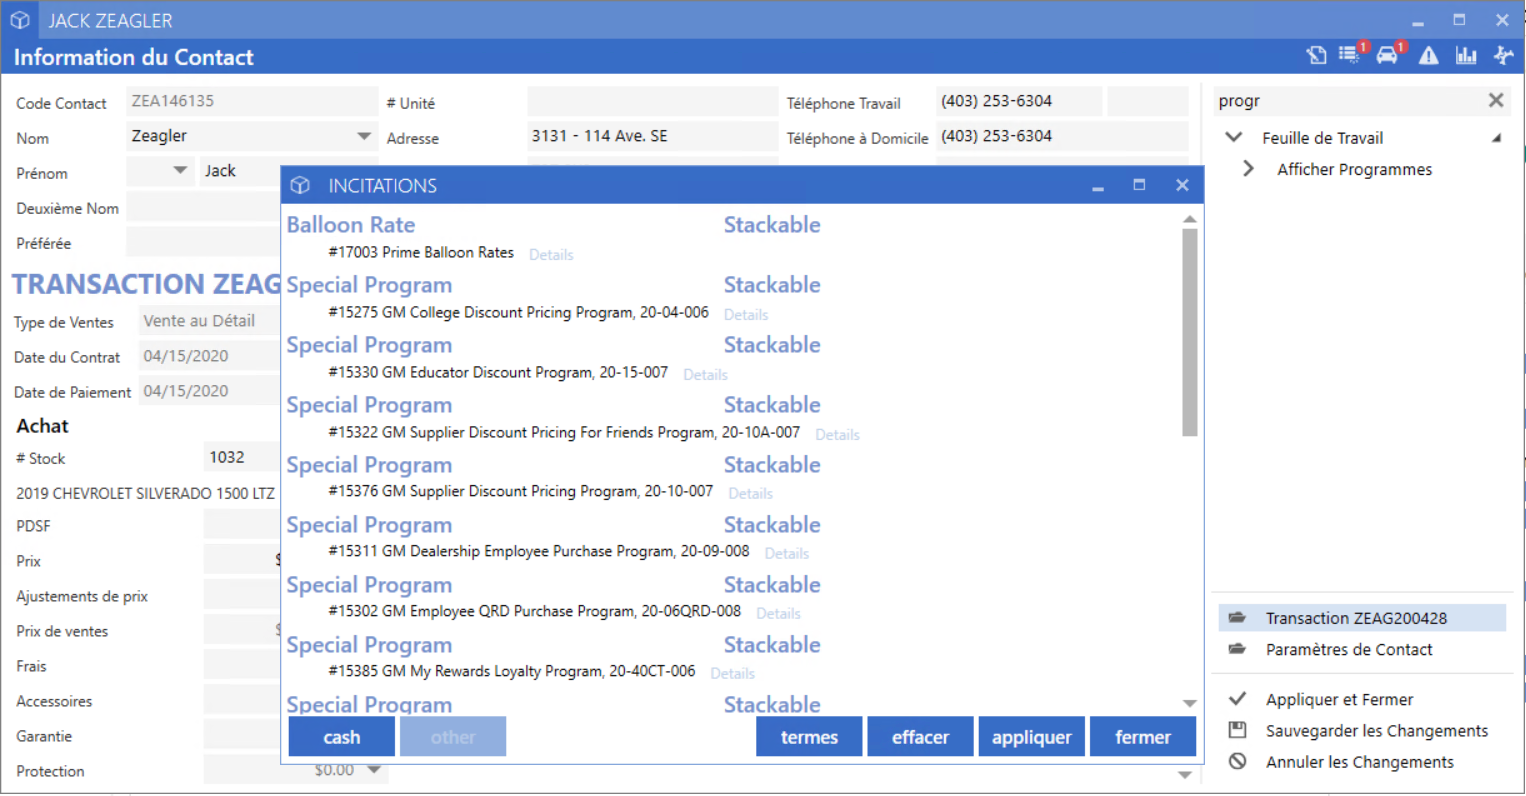Select the cube icon in INCITATIONS title bar

[x=300, y=185]
